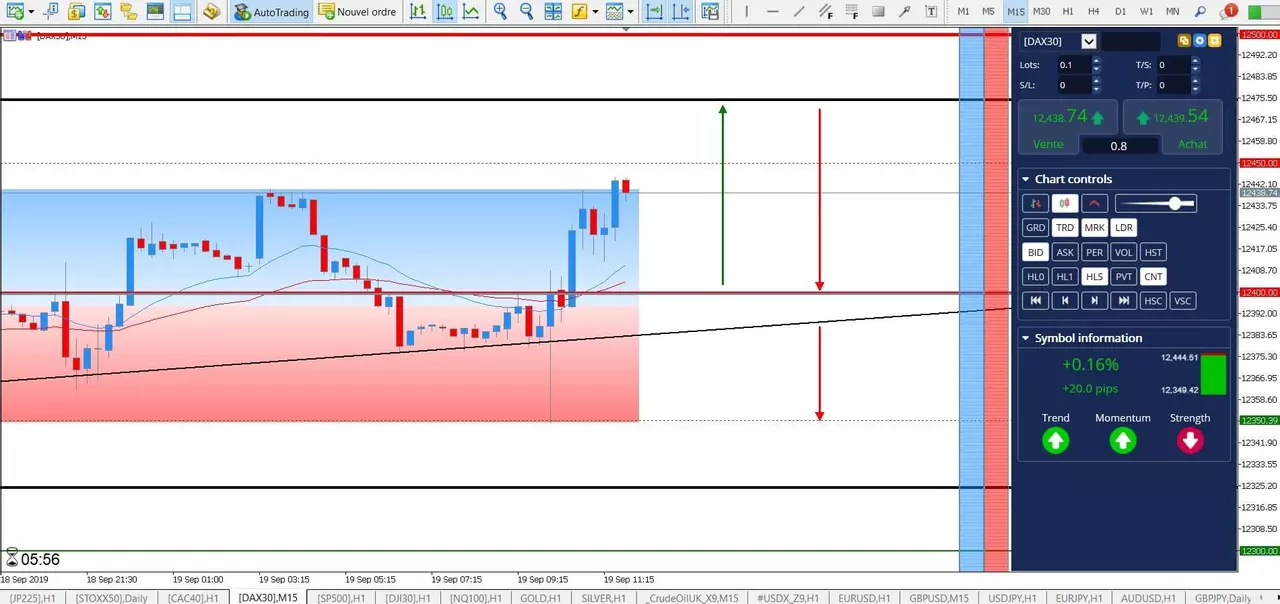Increase the S/L value stepper
Screen dimensions: 1280x604
(x=1096, y=81)
